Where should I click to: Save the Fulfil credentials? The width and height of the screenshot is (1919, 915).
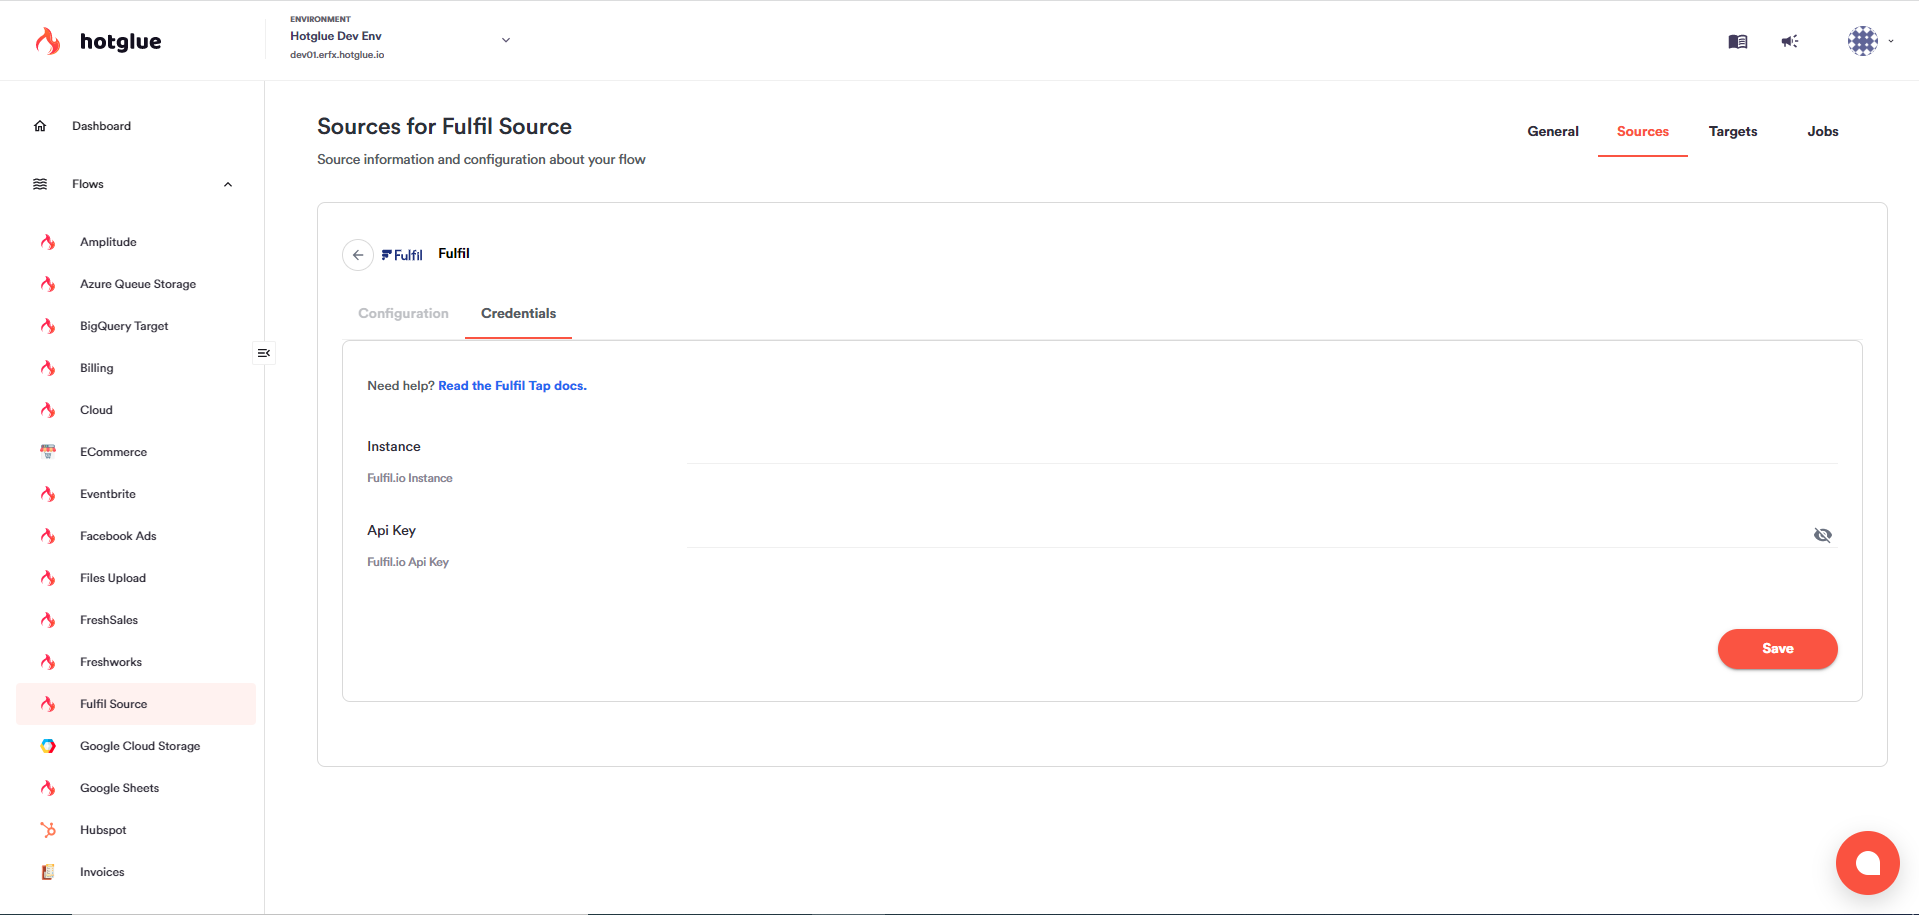pos(1777,649)
